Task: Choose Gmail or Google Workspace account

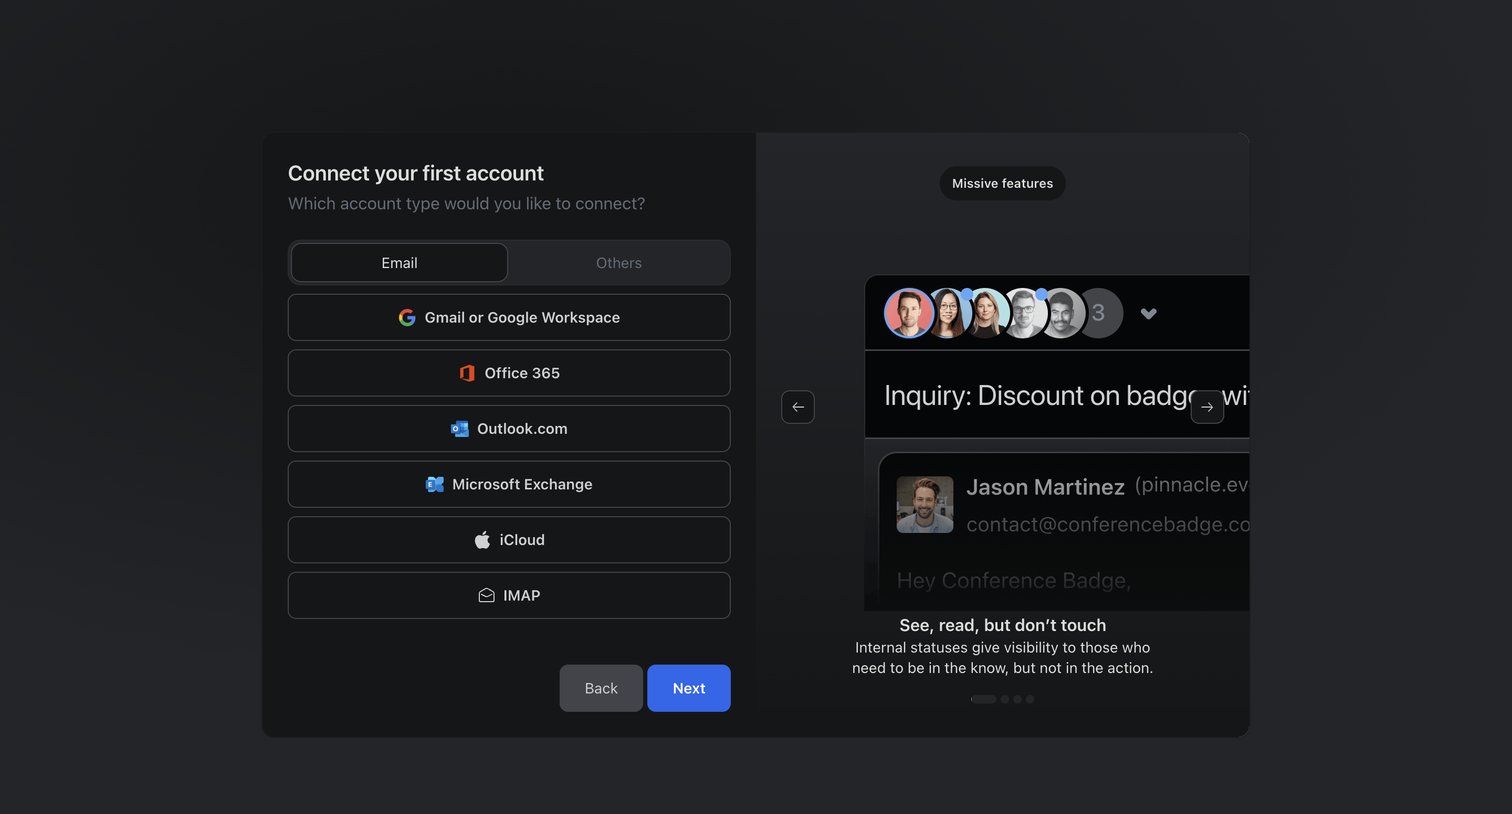Action: coord(509,317)
